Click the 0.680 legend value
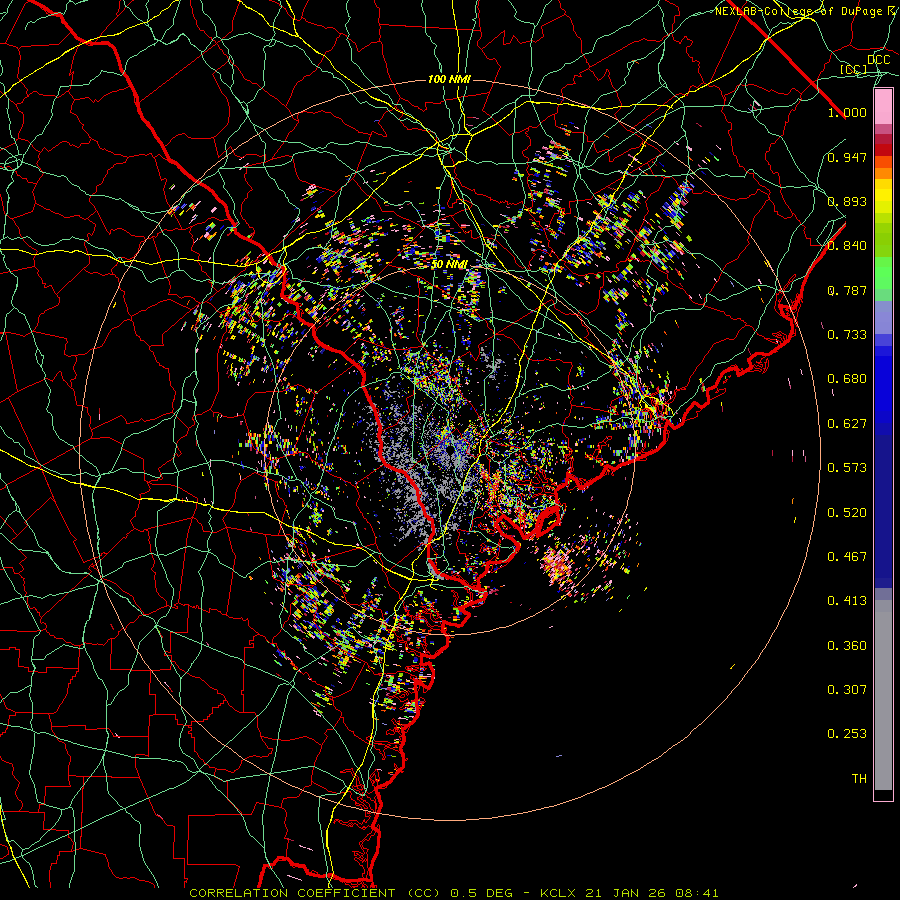The image size is (900, 900). point(847,379)
